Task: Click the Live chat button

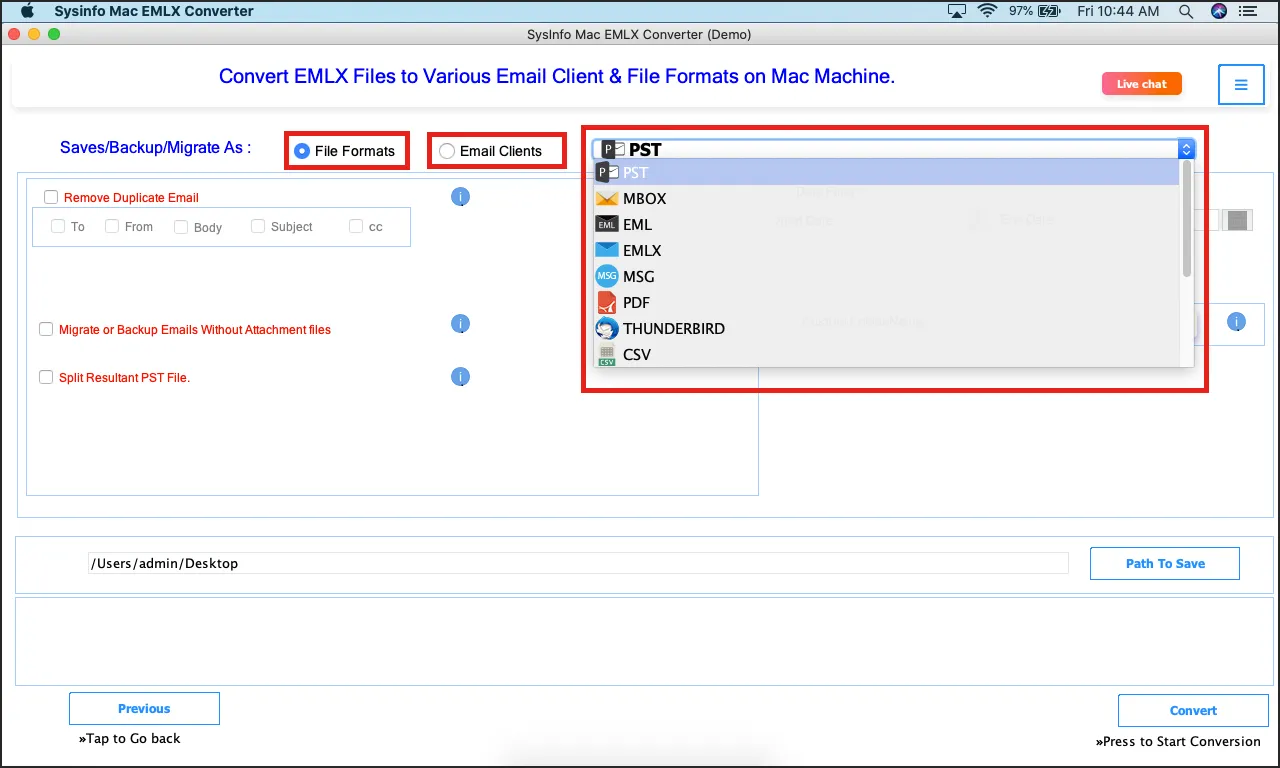Action: click(1142, 84)
